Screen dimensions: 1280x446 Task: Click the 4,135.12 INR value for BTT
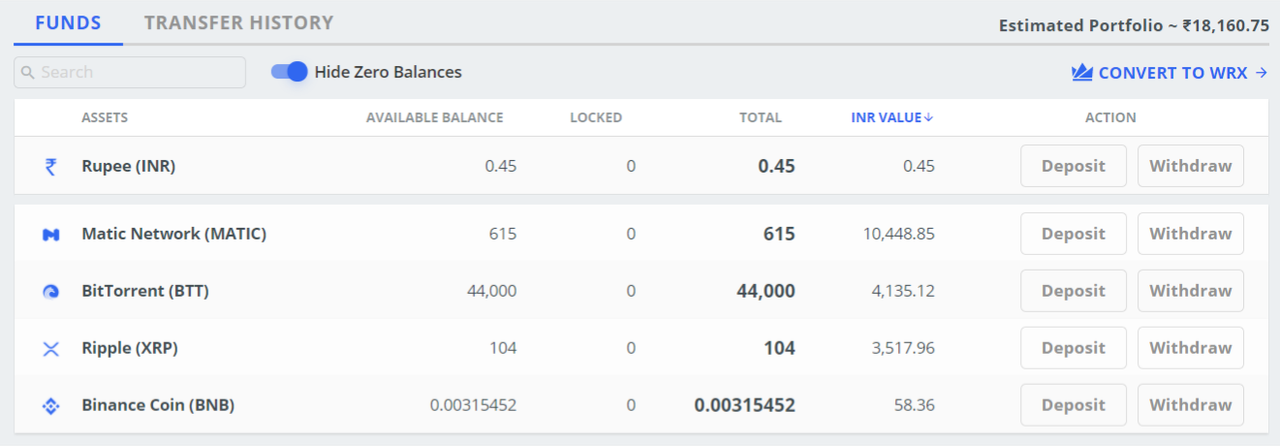(x=904, y=291)
